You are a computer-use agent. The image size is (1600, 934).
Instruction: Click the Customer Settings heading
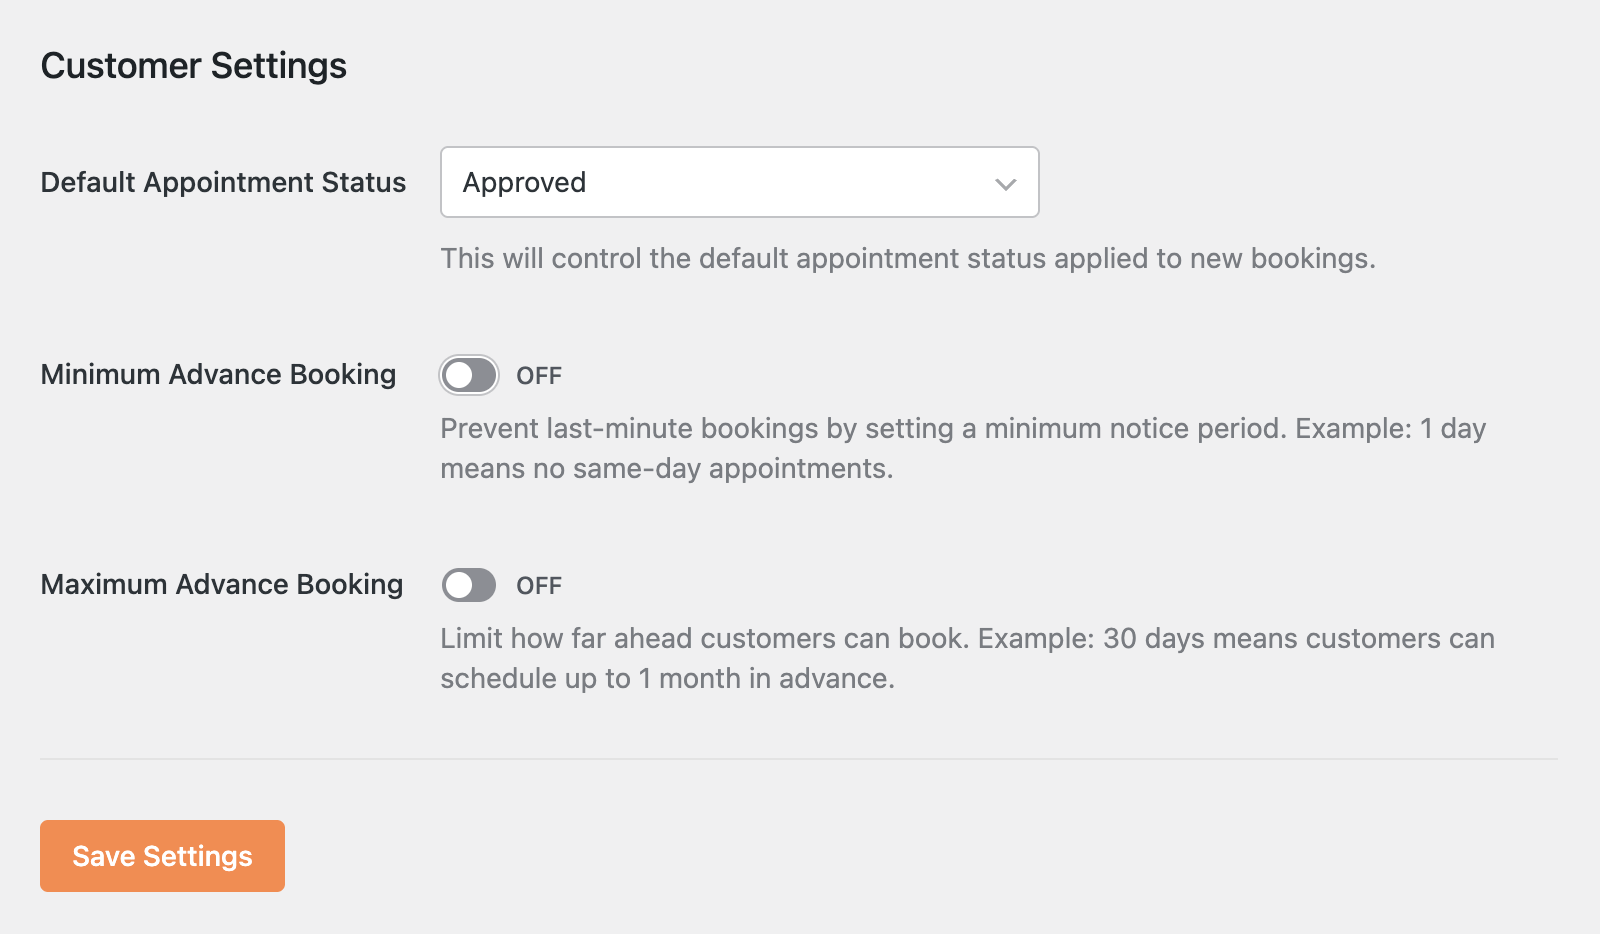[193, 66]
